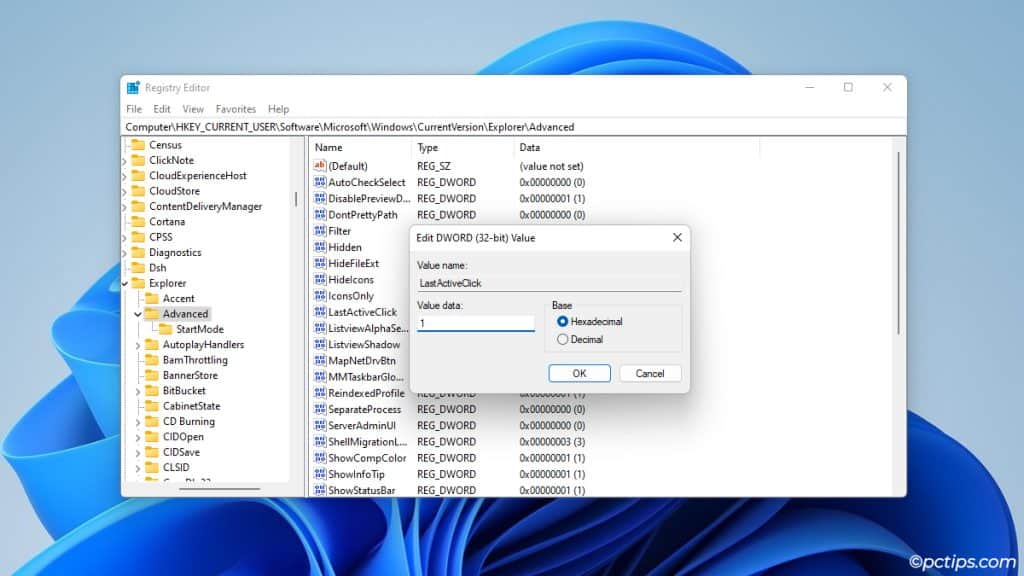Click the Census folder icon
Screen dimensions: 1024x576
(139, 144)
